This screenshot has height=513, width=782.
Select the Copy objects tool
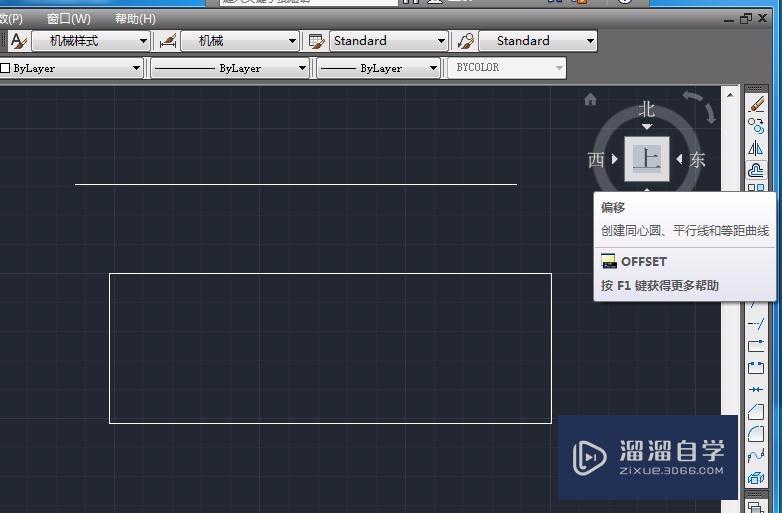pos(756,126)
